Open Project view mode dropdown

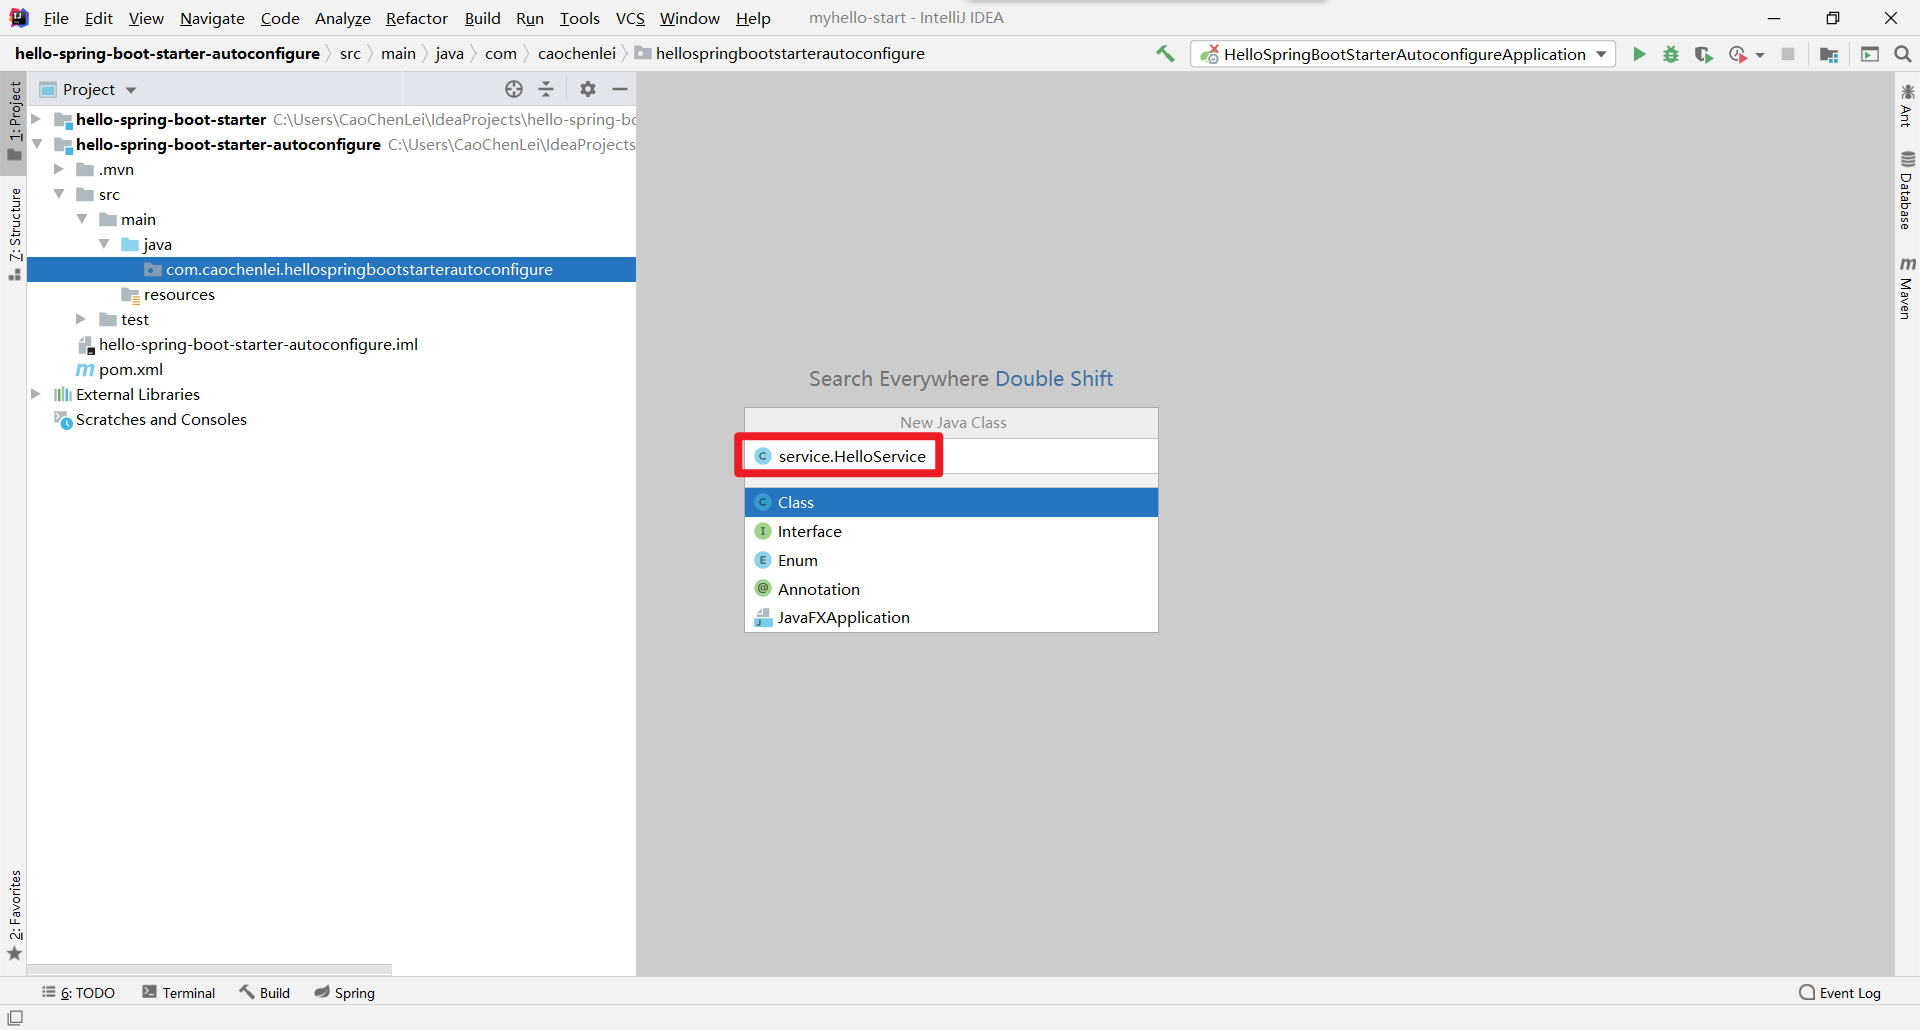(131, 90)
